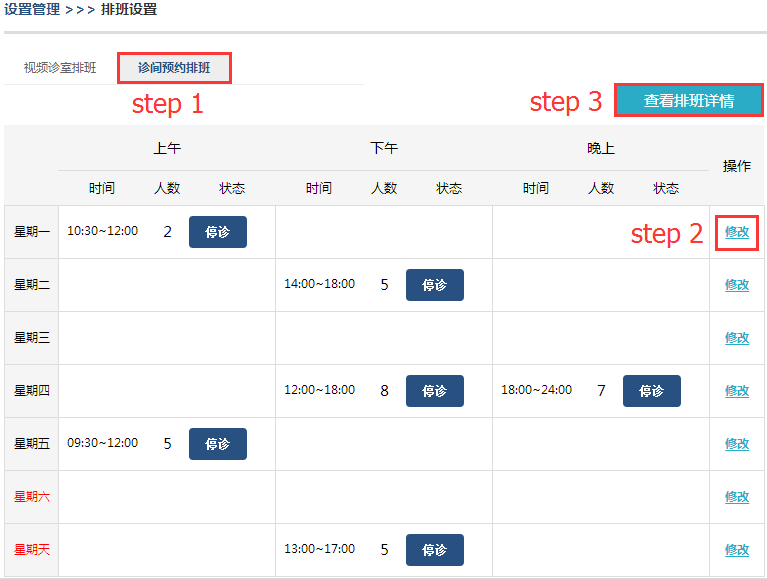
Task: Click 停诊 for Thursday evening slot
Action: tap(651, 391)
